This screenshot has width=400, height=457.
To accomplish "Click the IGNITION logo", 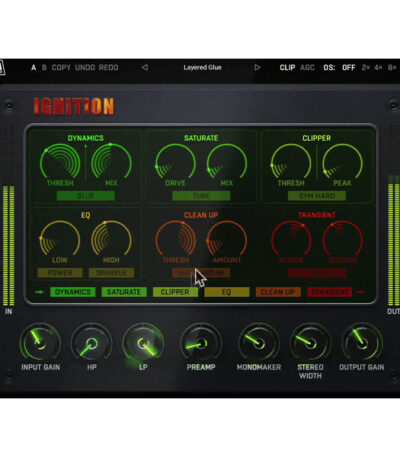I will click(x=74, y=106).
